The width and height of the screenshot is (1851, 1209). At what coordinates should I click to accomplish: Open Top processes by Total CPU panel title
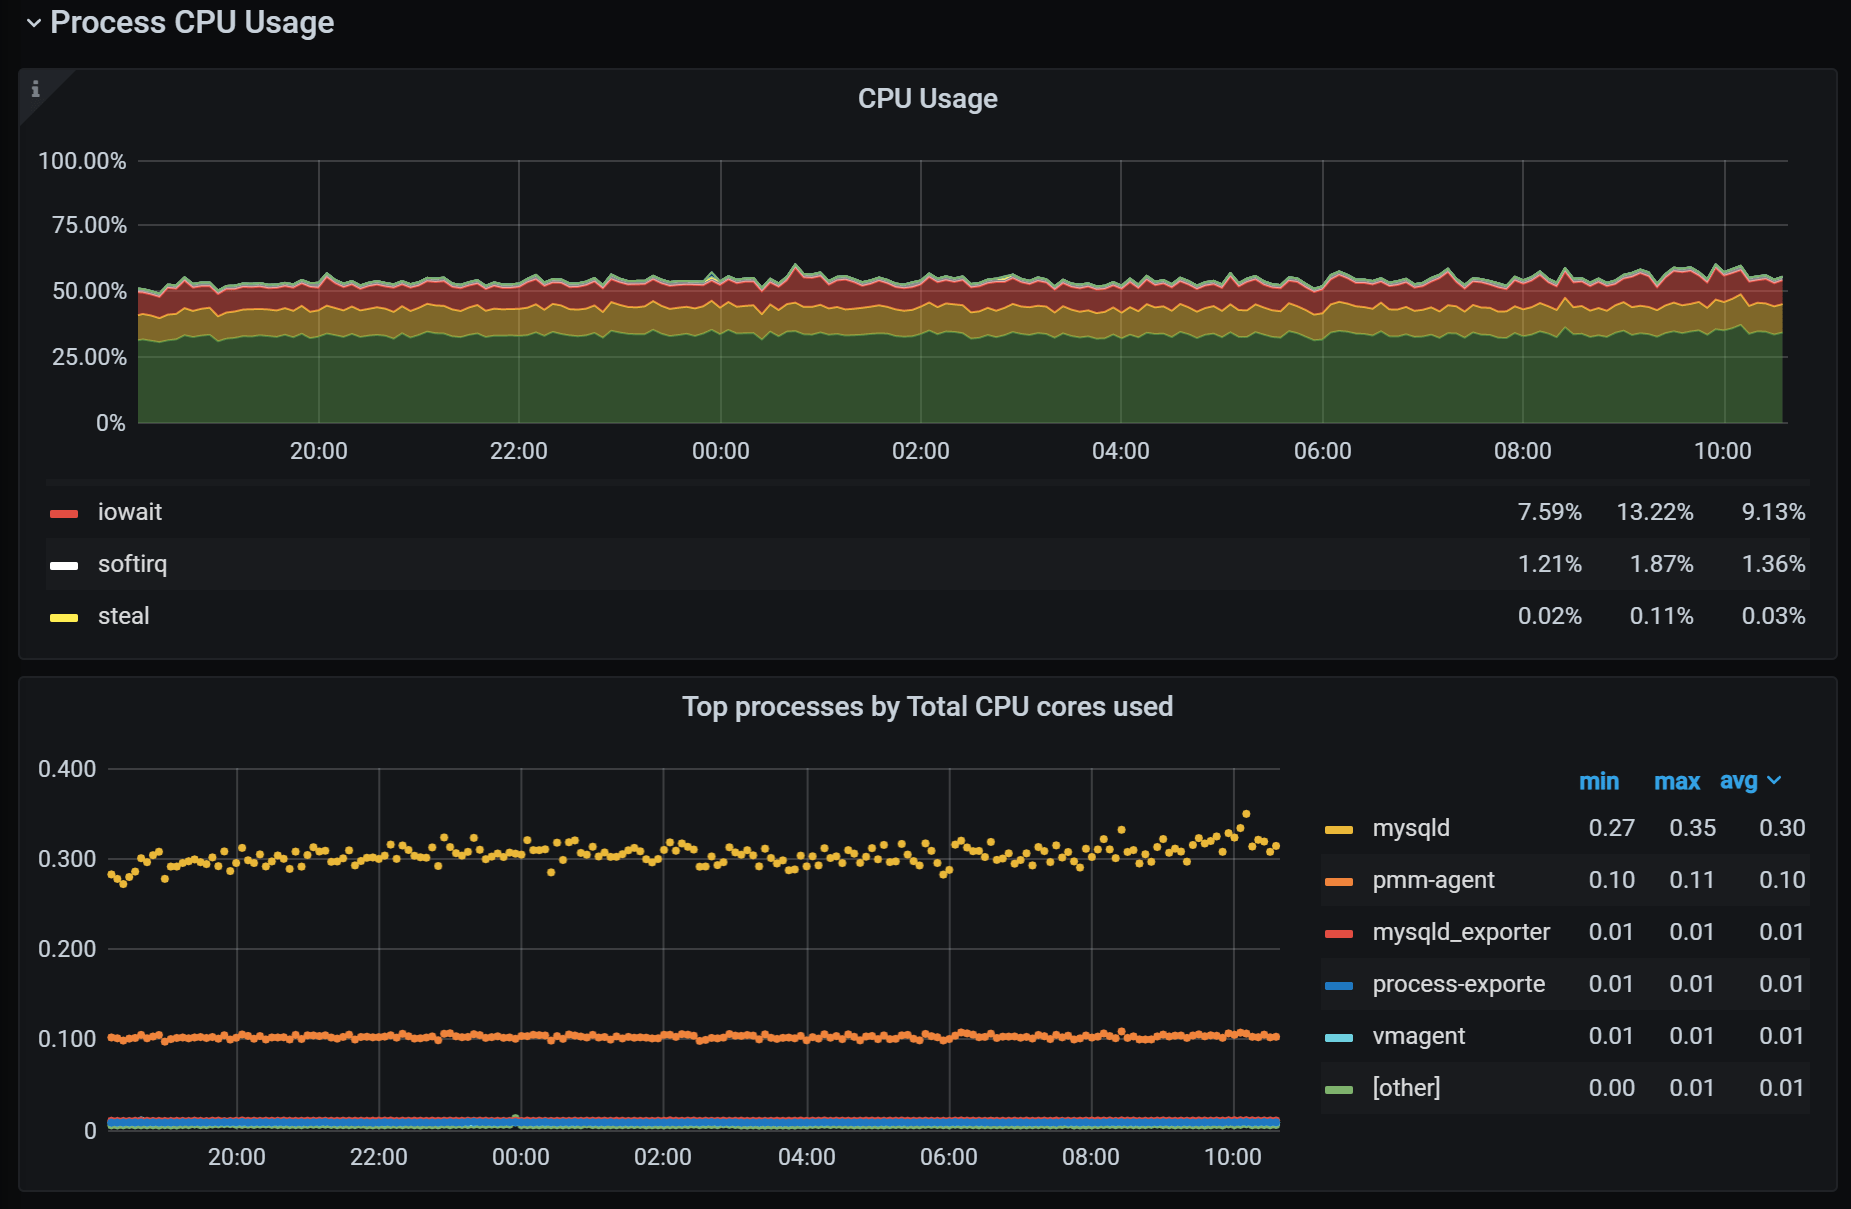click(927, 707)
